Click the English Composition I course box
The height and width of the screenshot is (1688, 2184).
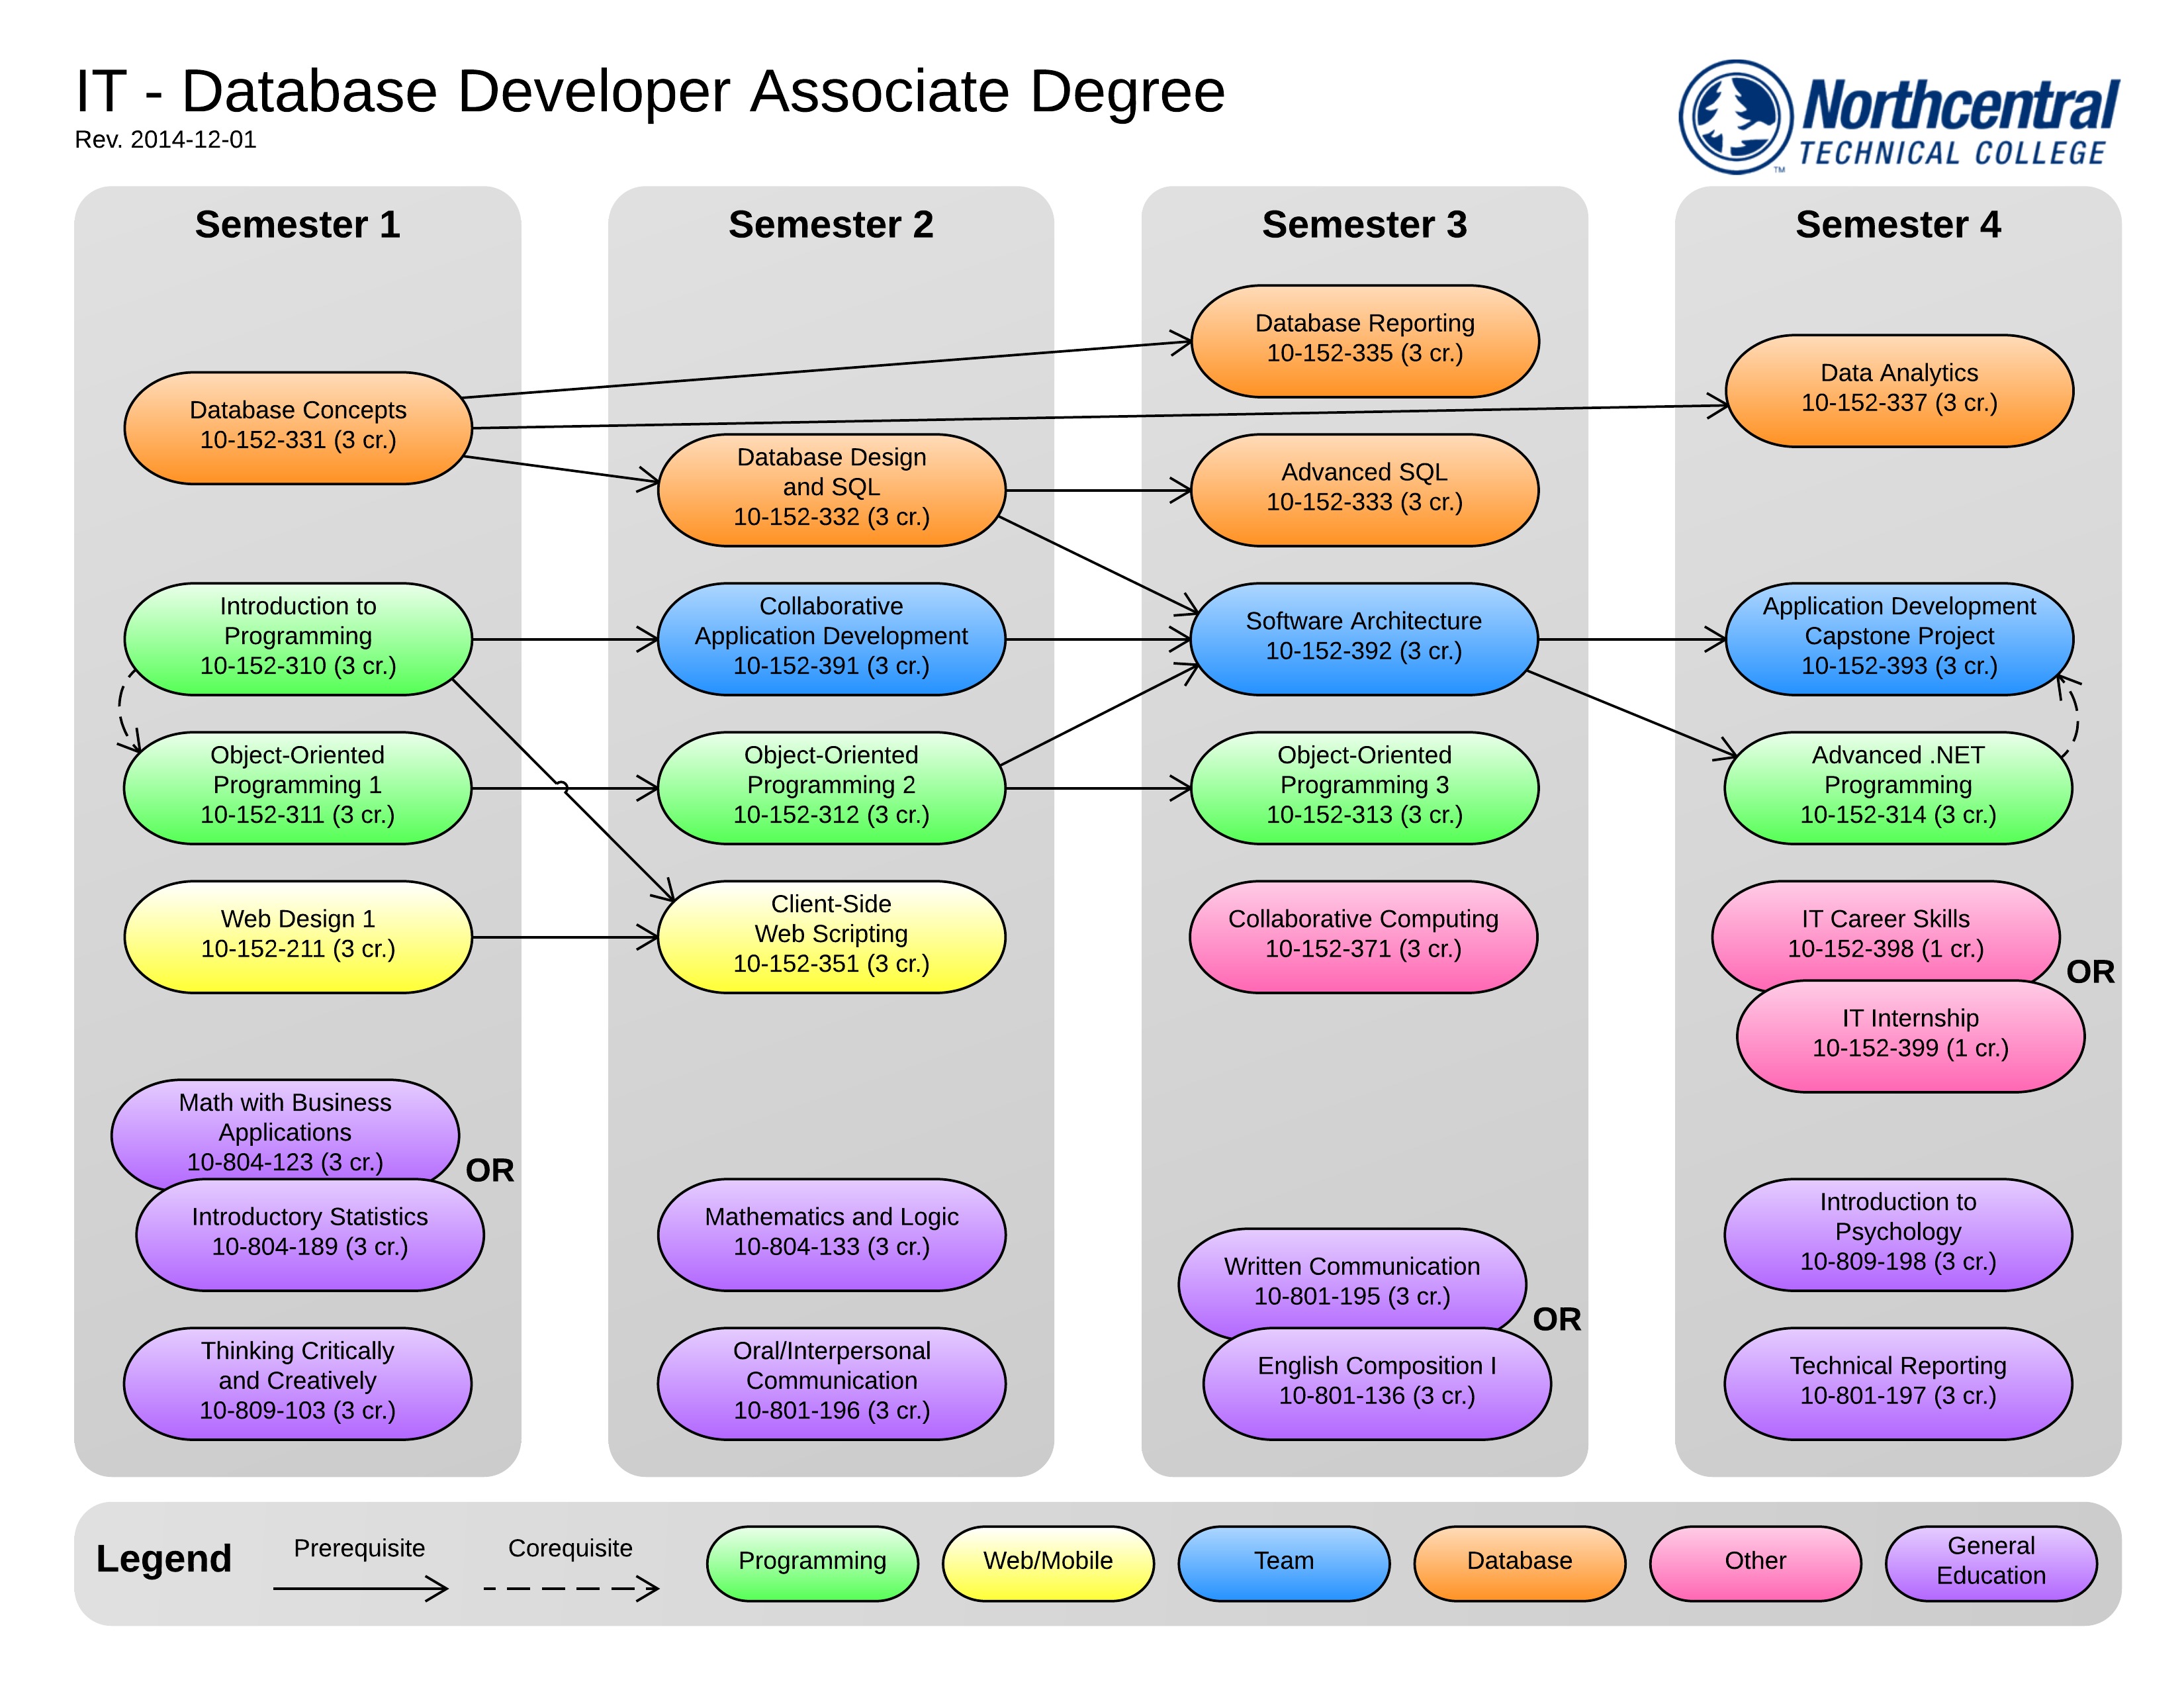click(x=1376, y=1383)
